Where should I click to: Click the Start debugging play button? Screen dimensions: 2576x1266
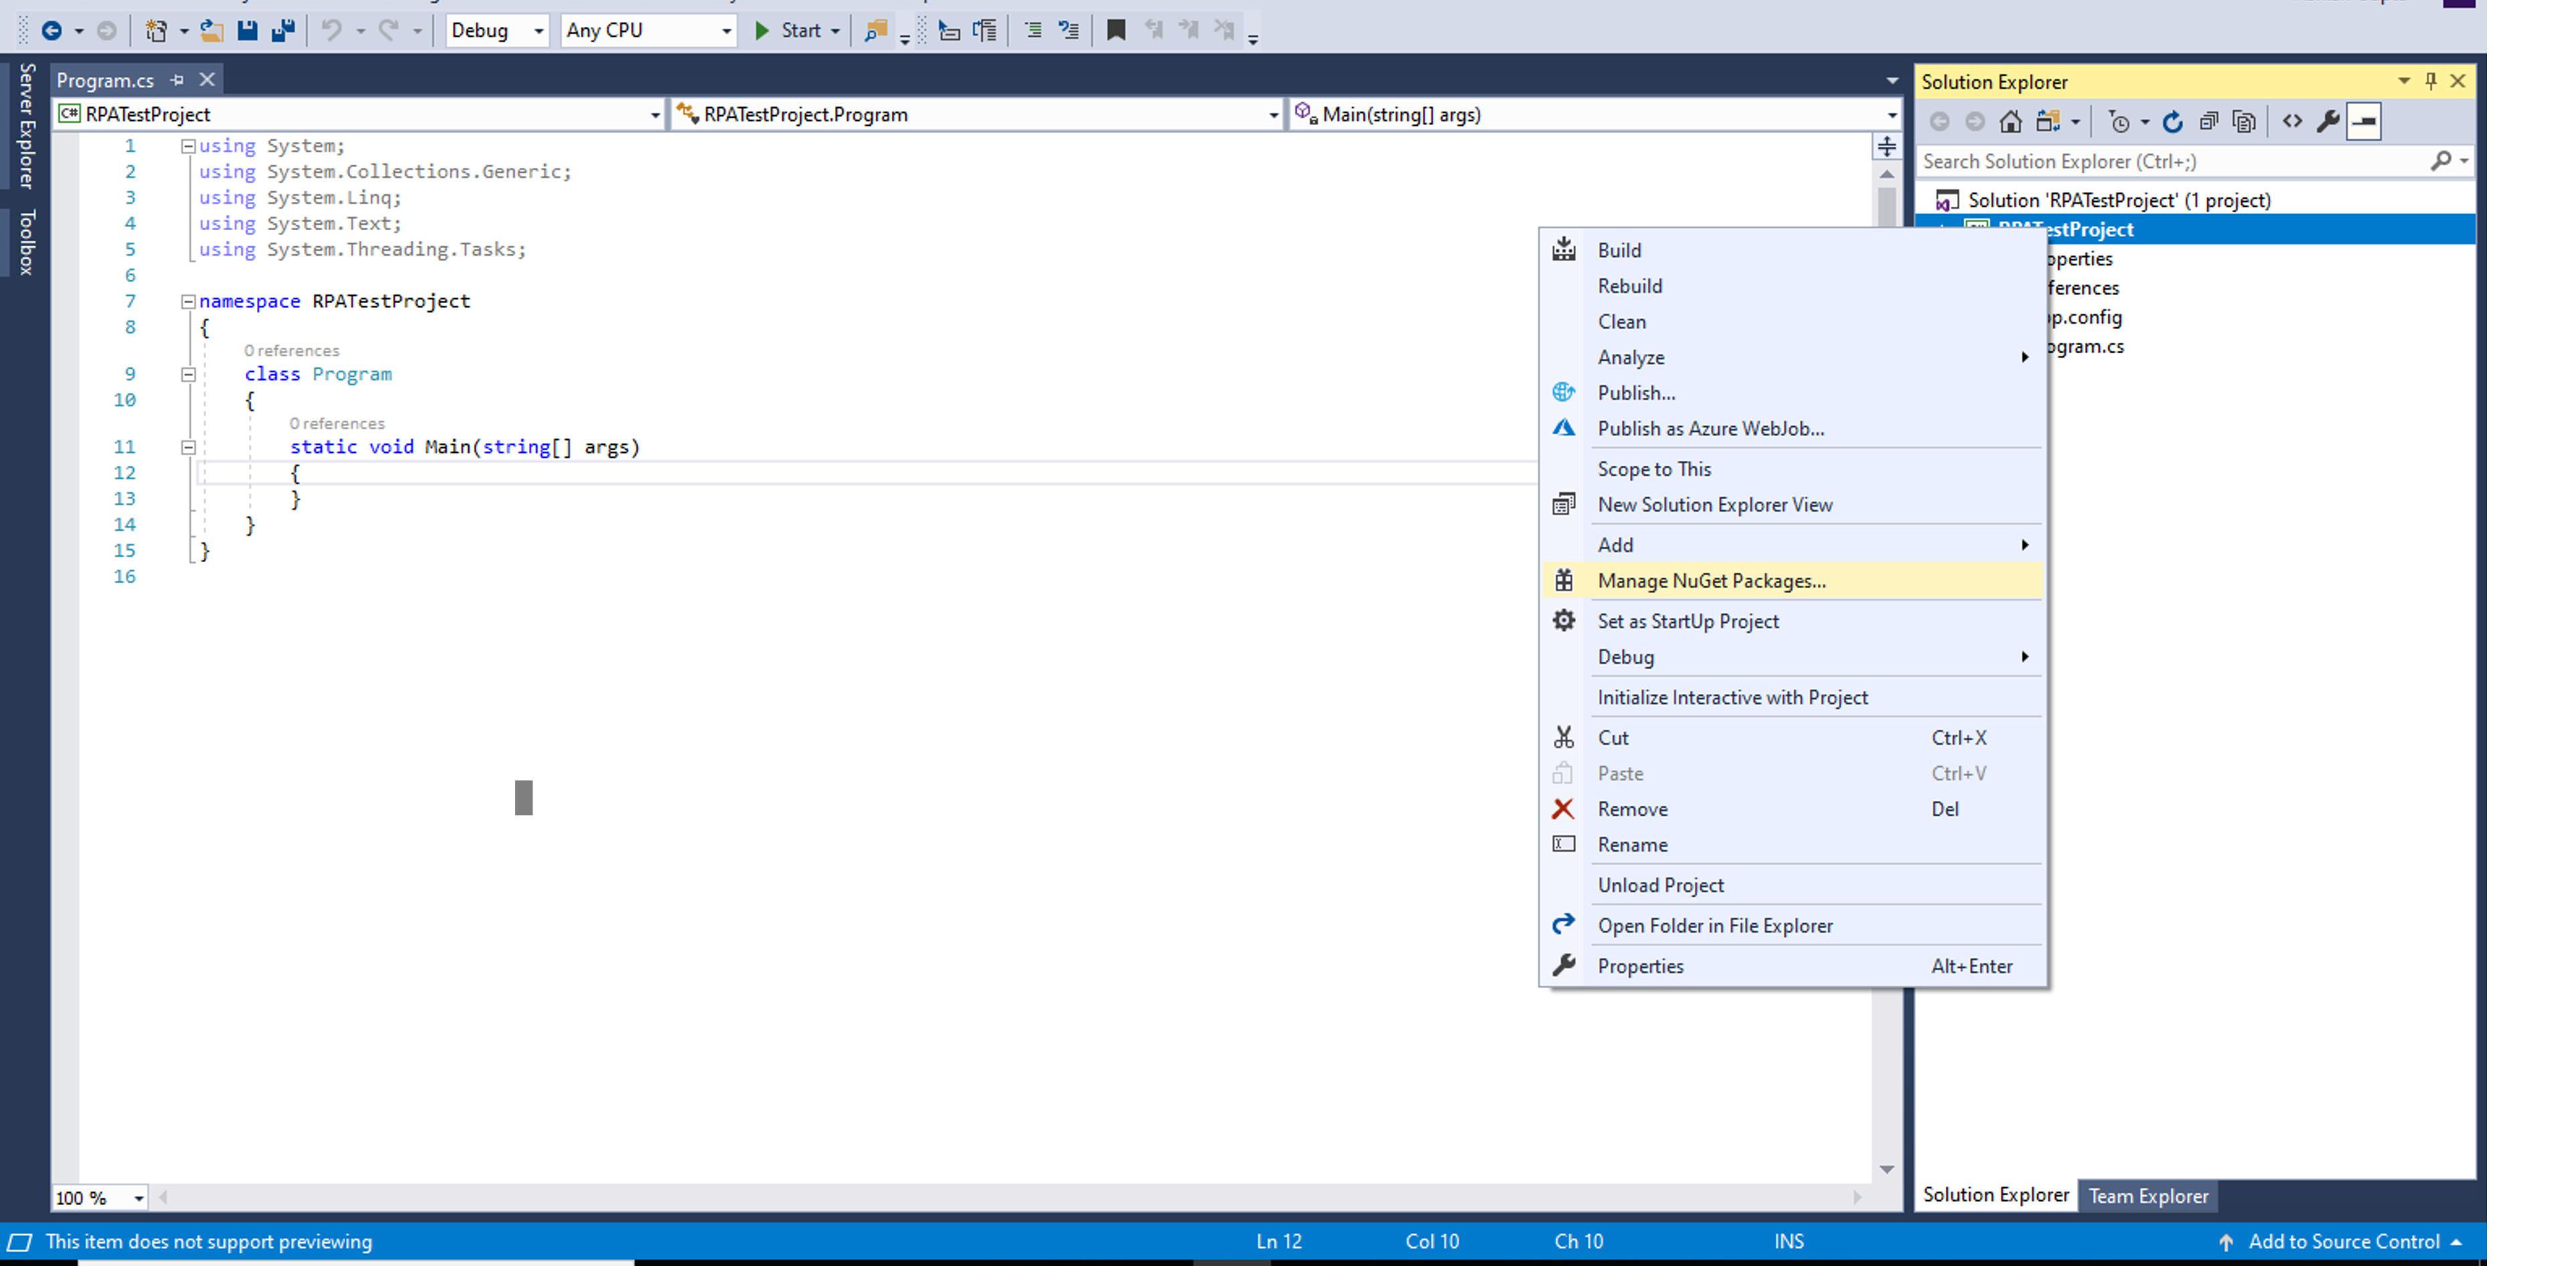pos(762,30)
